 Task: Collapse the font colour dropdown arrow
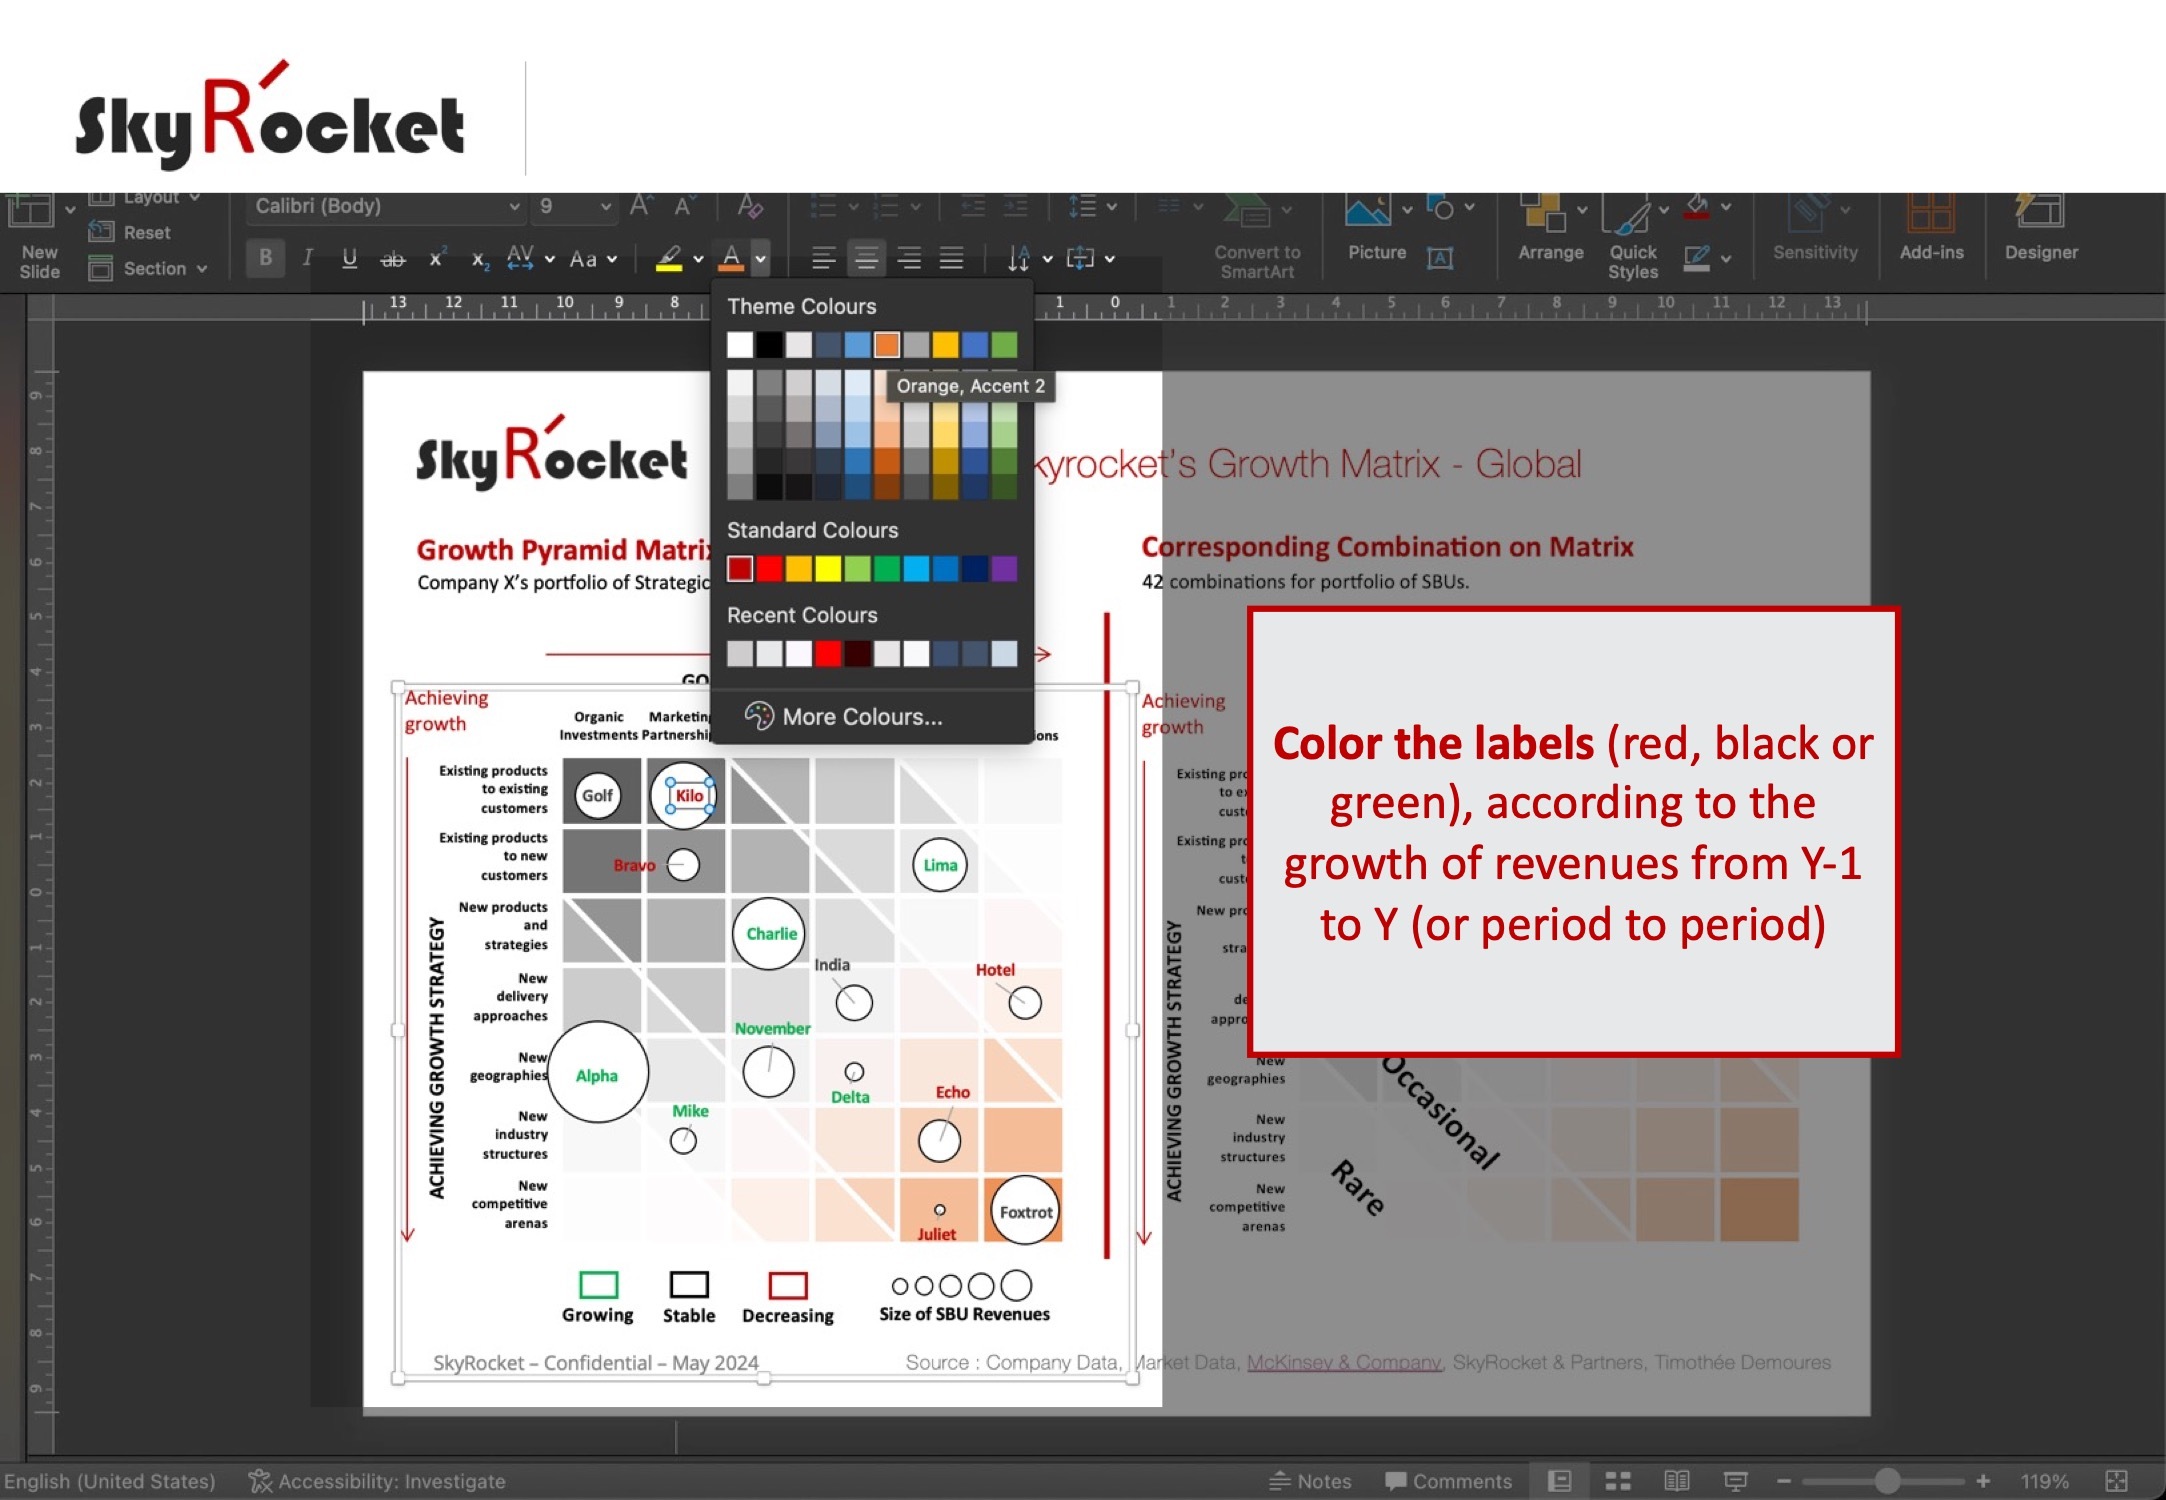pyautogui.click(x=761, y=259)
